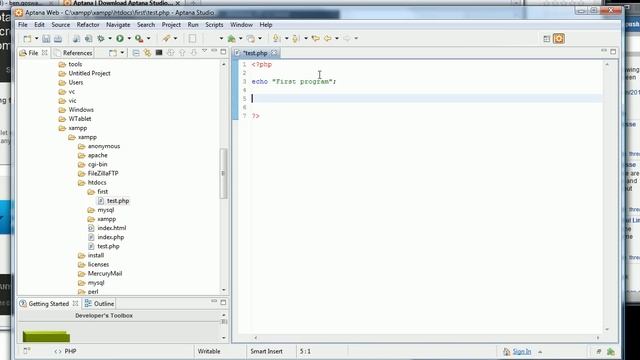Viewport: 640px width, 360px height.
Task: Open the Refactor menu
Action: coord(88,25)
